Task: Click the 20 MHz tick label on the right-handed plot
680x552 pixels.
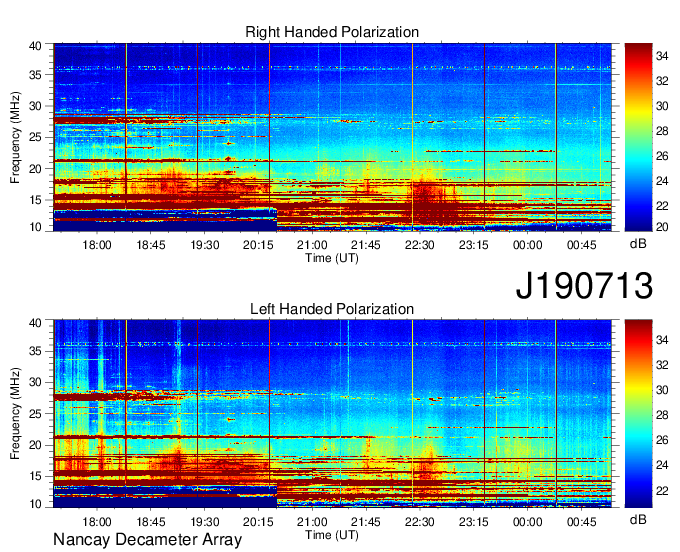Action: click(x=35, y=169)
